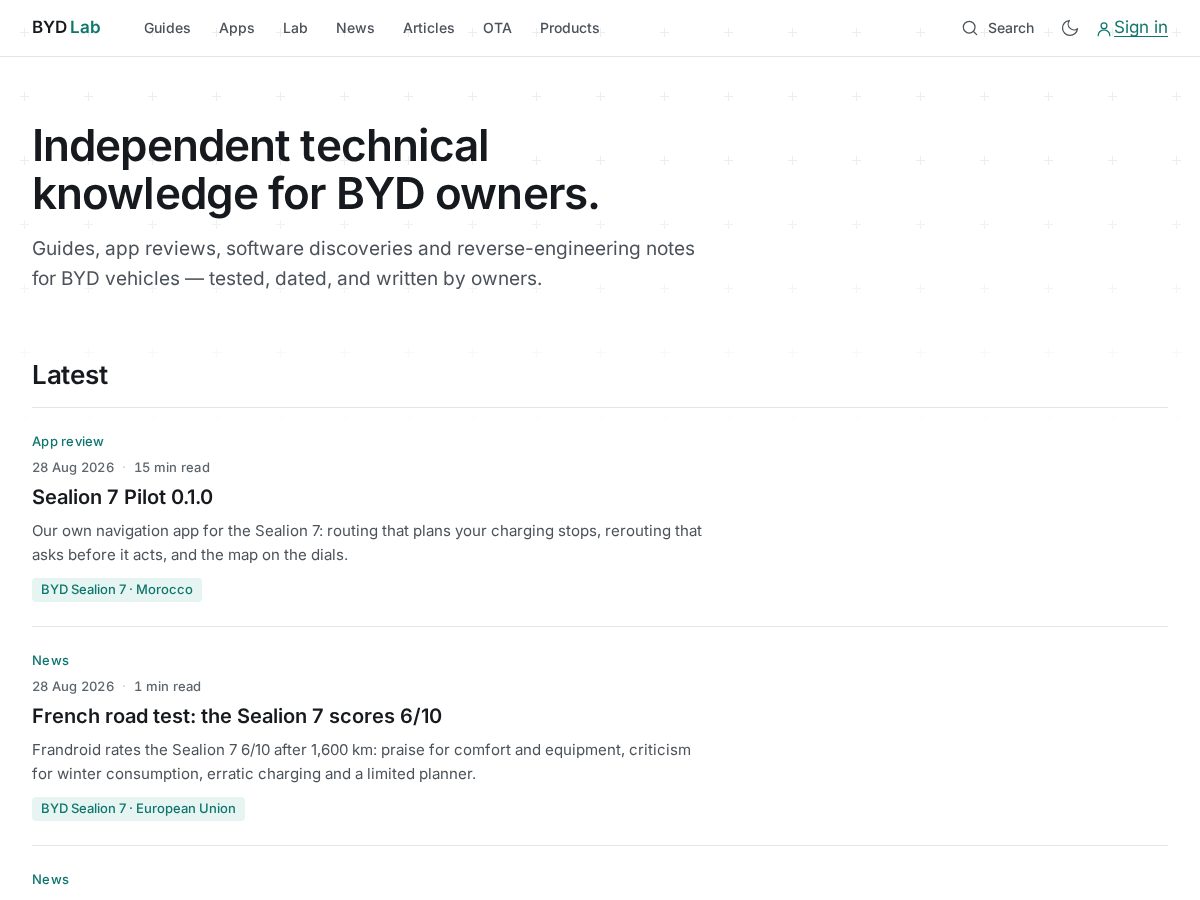Open the Sealion 7 Pilot 0.1.0 article
This screenshot has height=900, width=1200.
122,497
